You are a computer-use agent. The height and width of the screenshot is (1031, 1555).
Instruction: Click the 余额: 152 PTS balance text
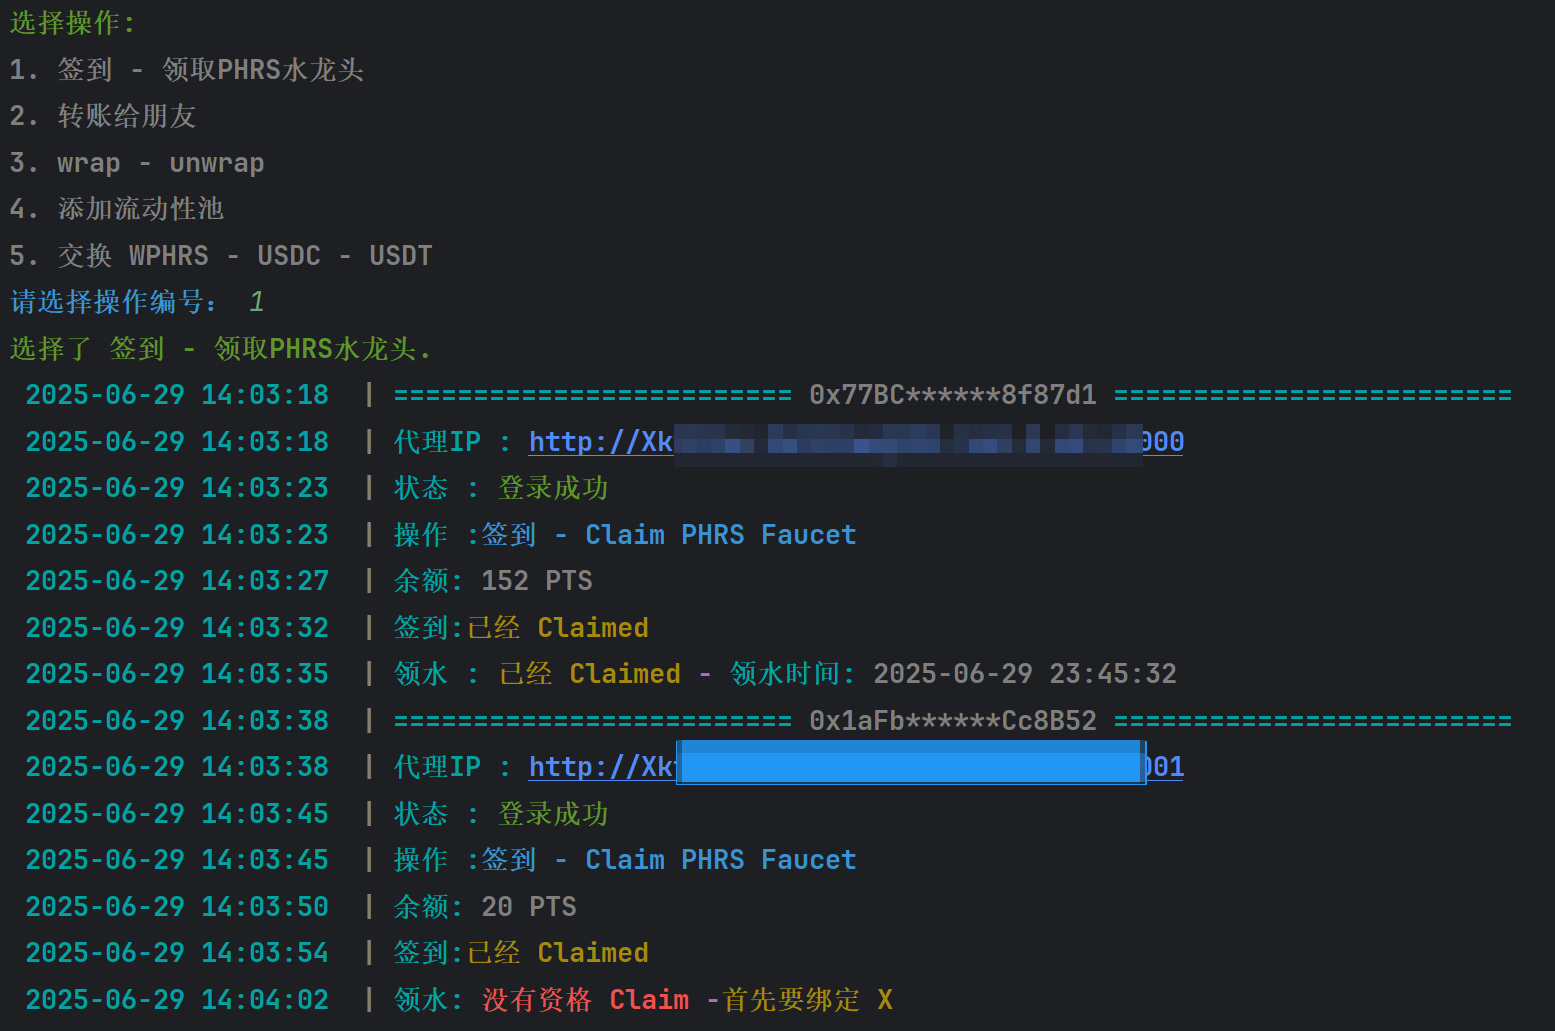coord(493,581)
